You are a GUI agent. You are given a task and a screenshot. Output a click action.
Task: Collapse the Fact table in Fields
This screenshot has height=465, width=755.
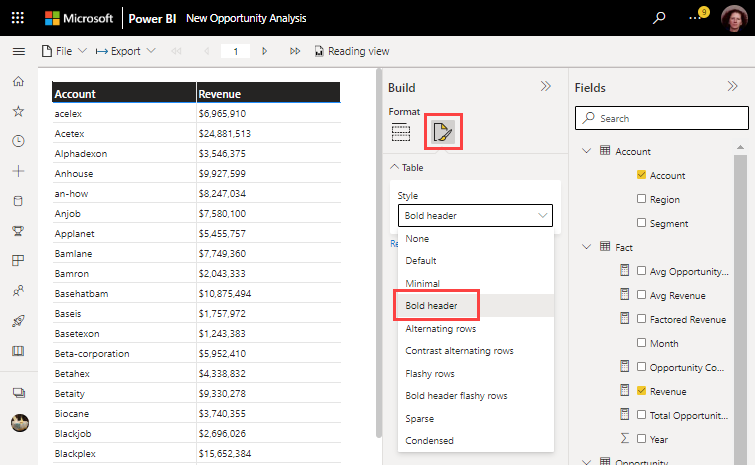tap(586, 247)
